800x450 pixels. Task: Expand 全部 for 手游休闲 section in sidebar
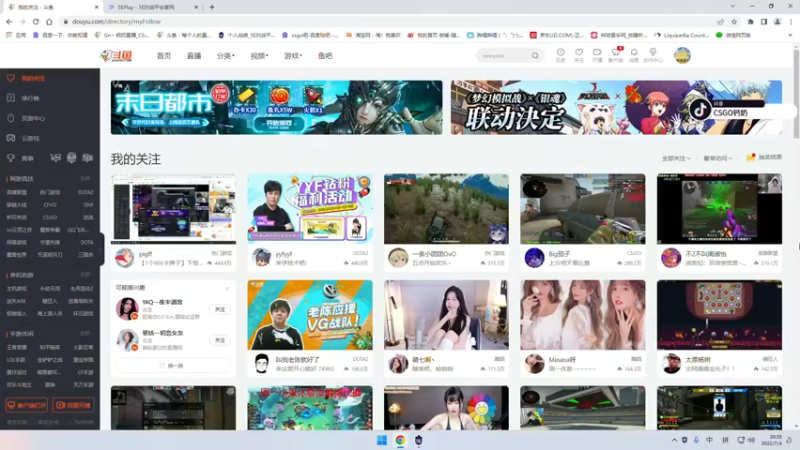click(x=86, y=333)
